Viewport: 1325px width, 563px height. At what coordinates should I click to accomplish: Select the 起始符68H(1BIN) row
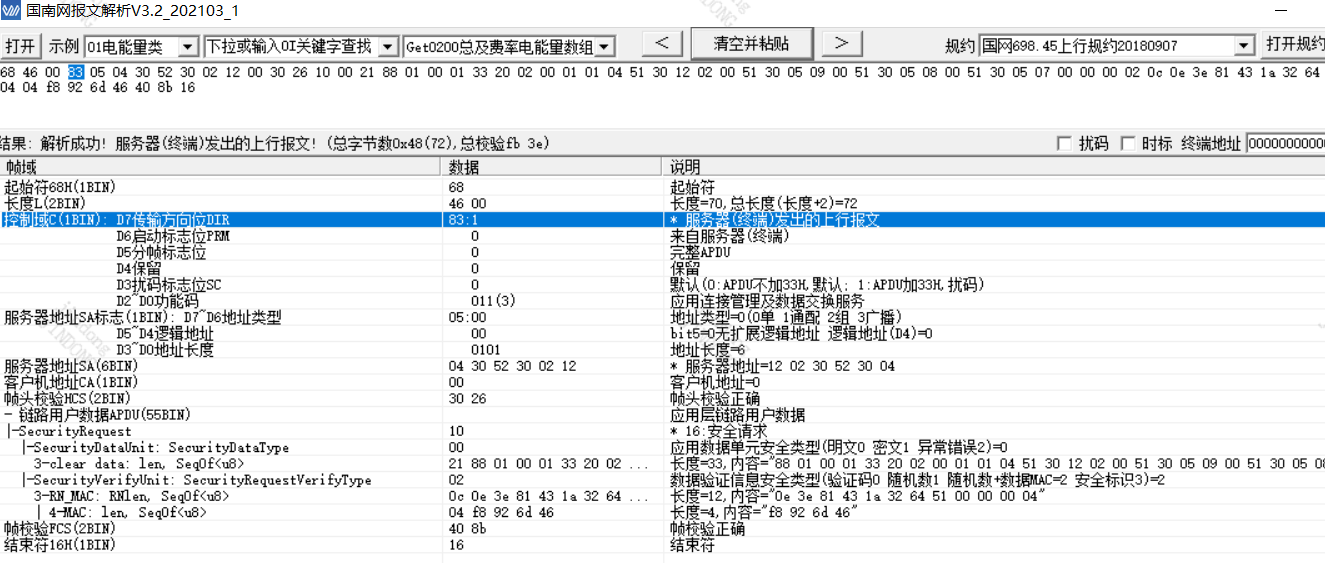tap(662, 188)
